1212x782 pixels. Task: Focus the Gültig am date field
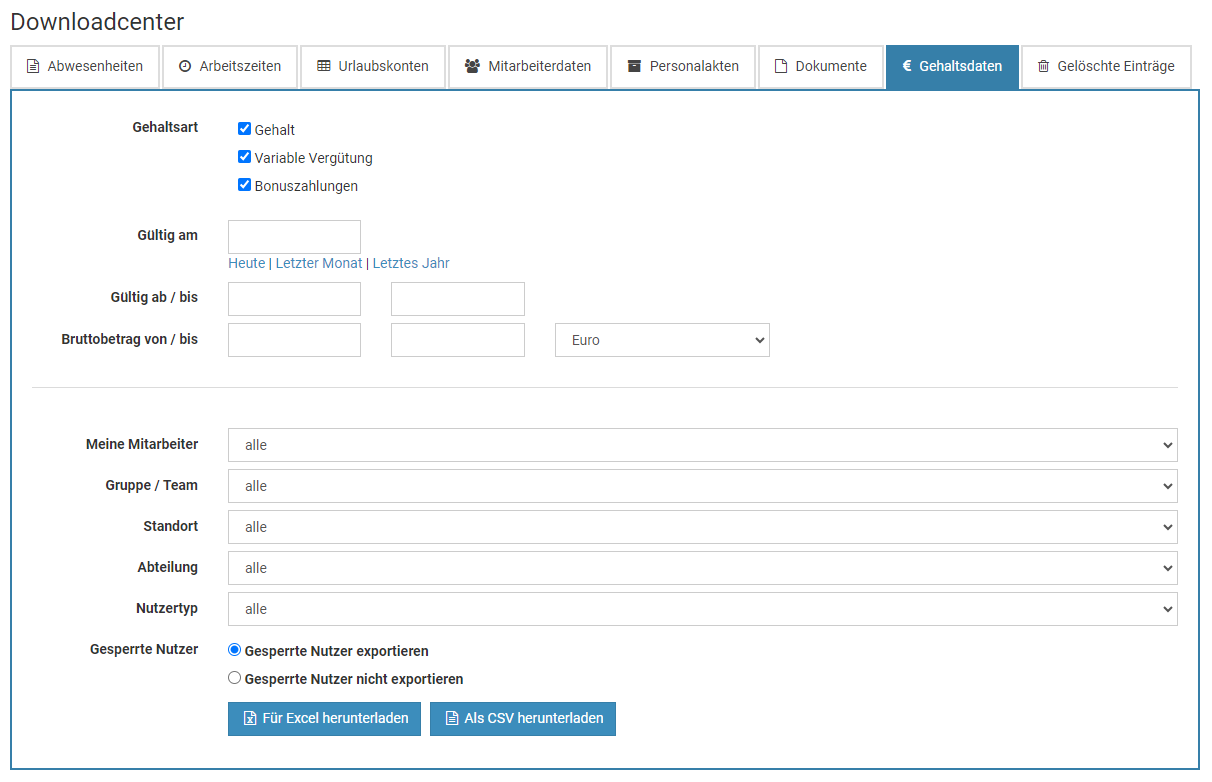(x=294, y=237)
